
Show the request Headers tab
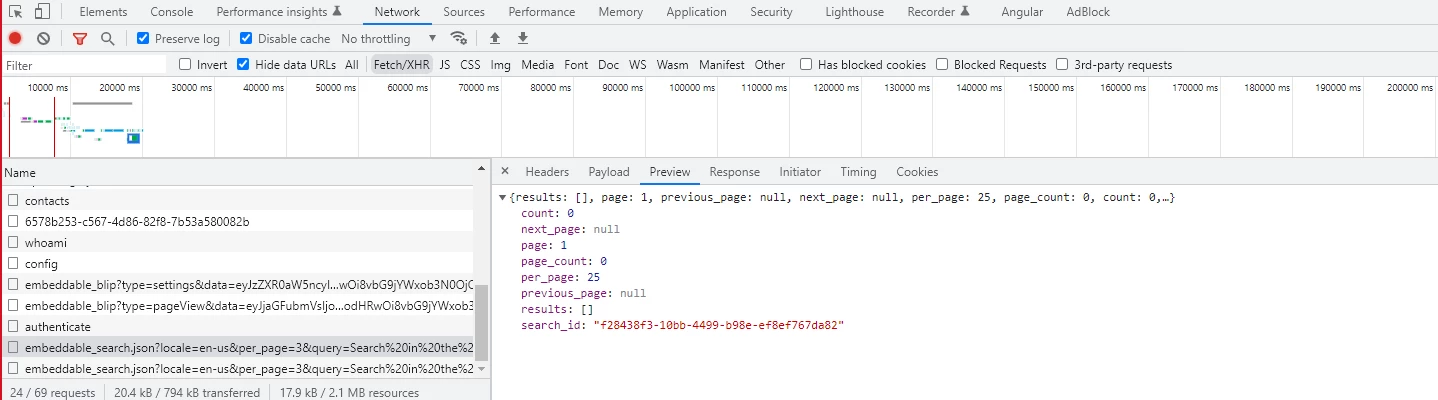coord(547,172)
